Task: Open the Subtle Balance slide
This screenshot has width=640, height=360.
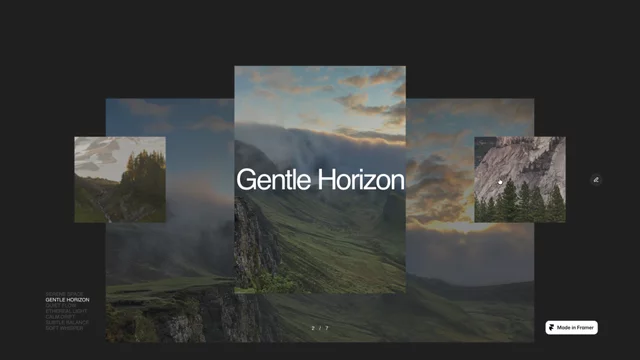Action: pos(67,322)
